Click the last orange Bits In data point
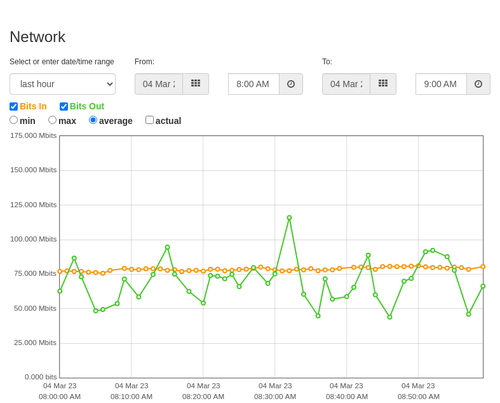500x403 pixels. coord(483,267)
